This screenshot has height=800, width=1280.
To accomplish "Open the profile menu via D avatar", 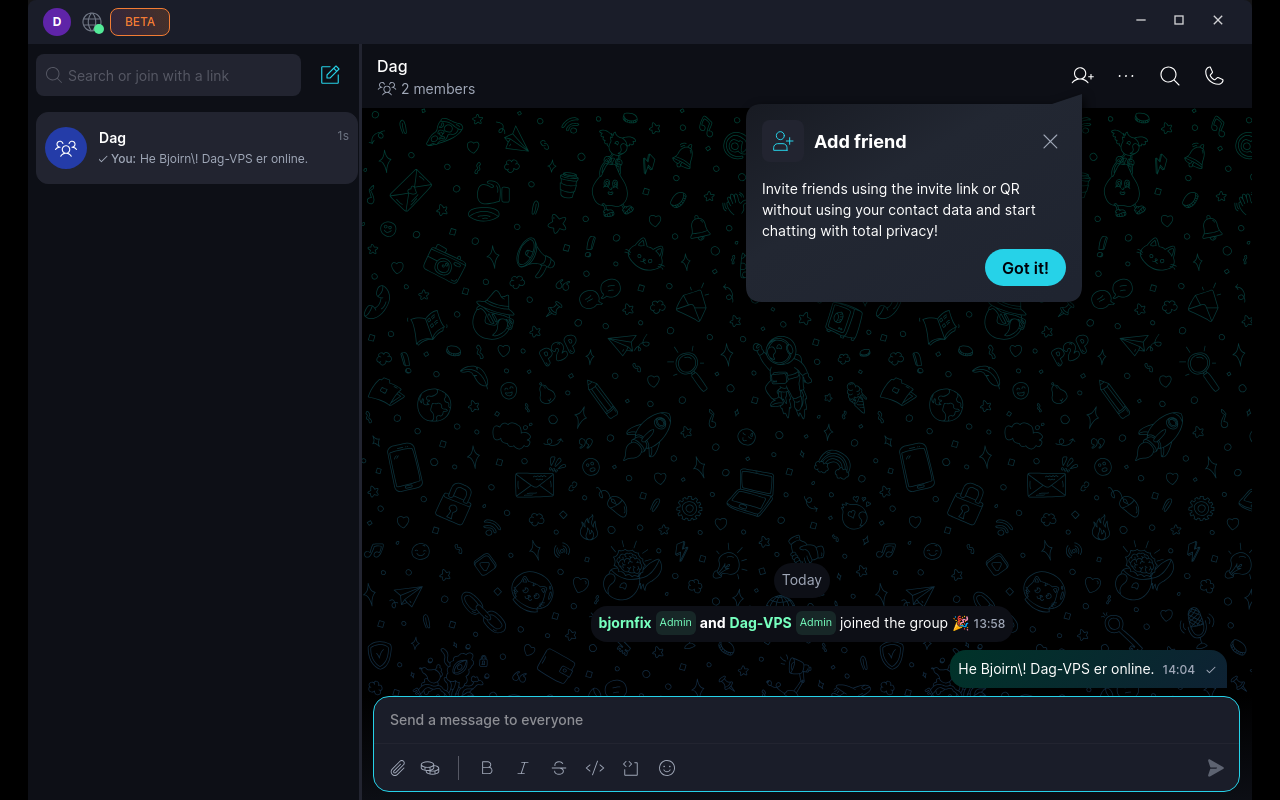I will tap(57, 22).
